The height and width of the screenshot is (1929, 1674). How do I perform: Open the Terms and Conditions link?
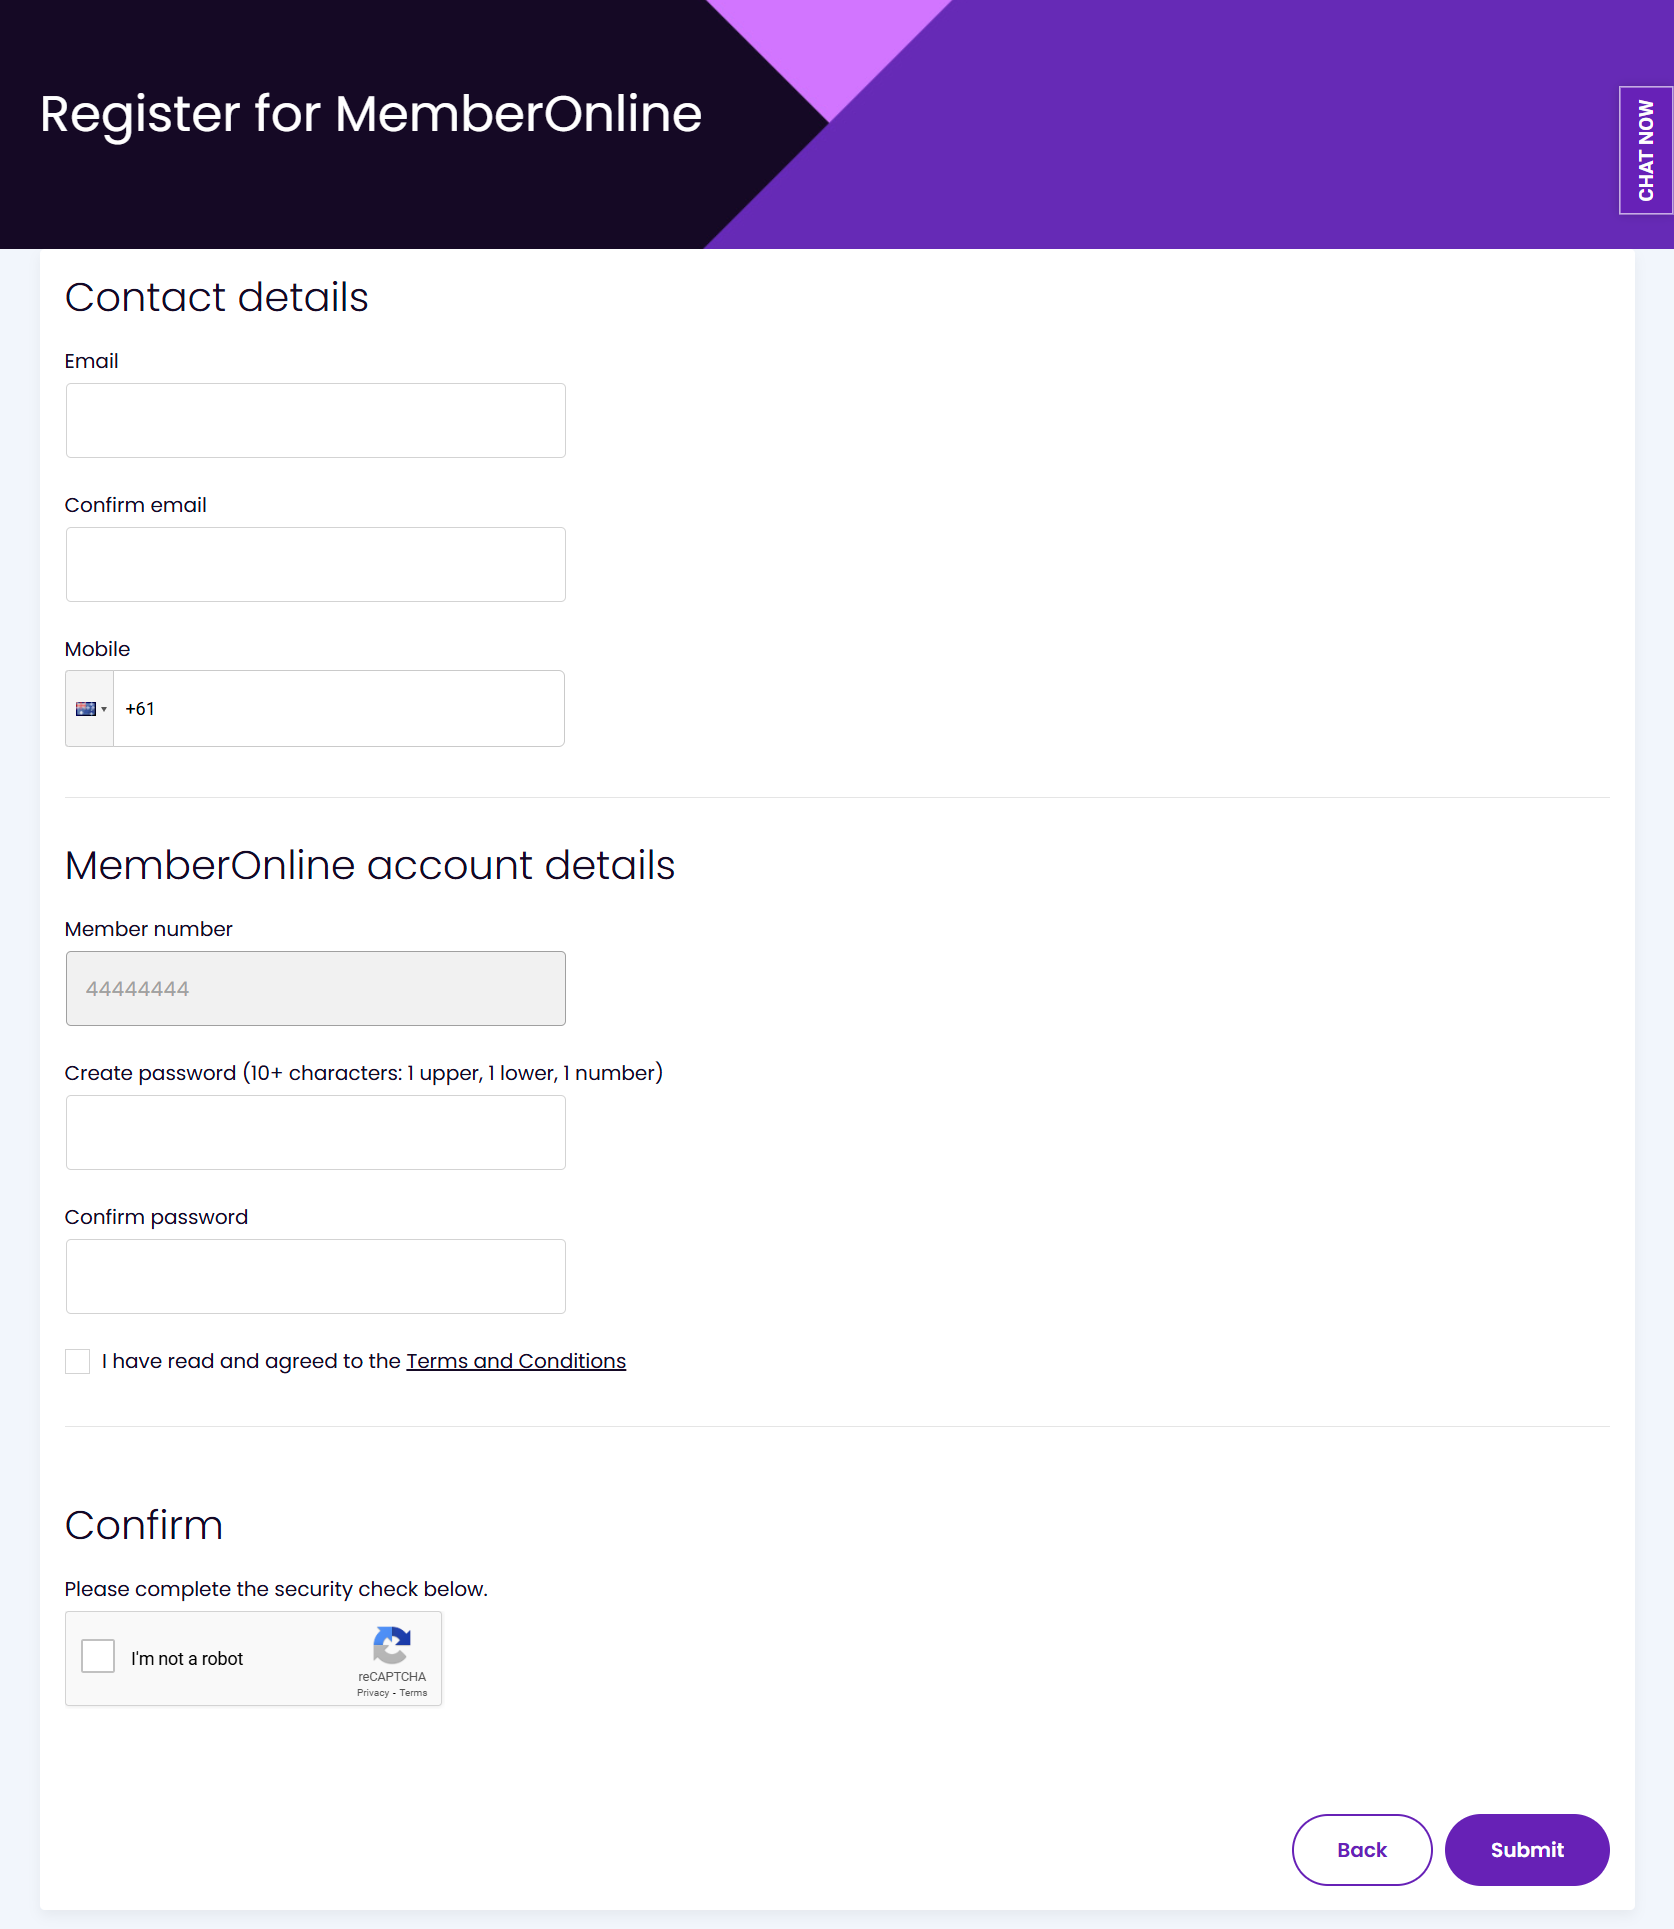[x=516, y=1361]
